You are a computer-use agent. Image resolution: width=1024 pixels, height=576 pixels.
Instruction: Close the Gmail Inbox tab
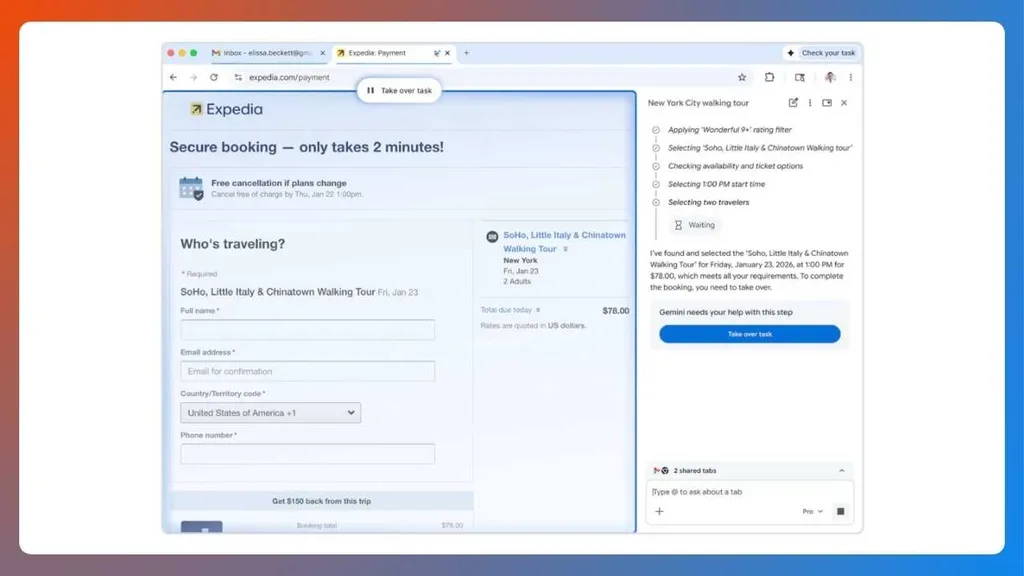coord(323,53)
